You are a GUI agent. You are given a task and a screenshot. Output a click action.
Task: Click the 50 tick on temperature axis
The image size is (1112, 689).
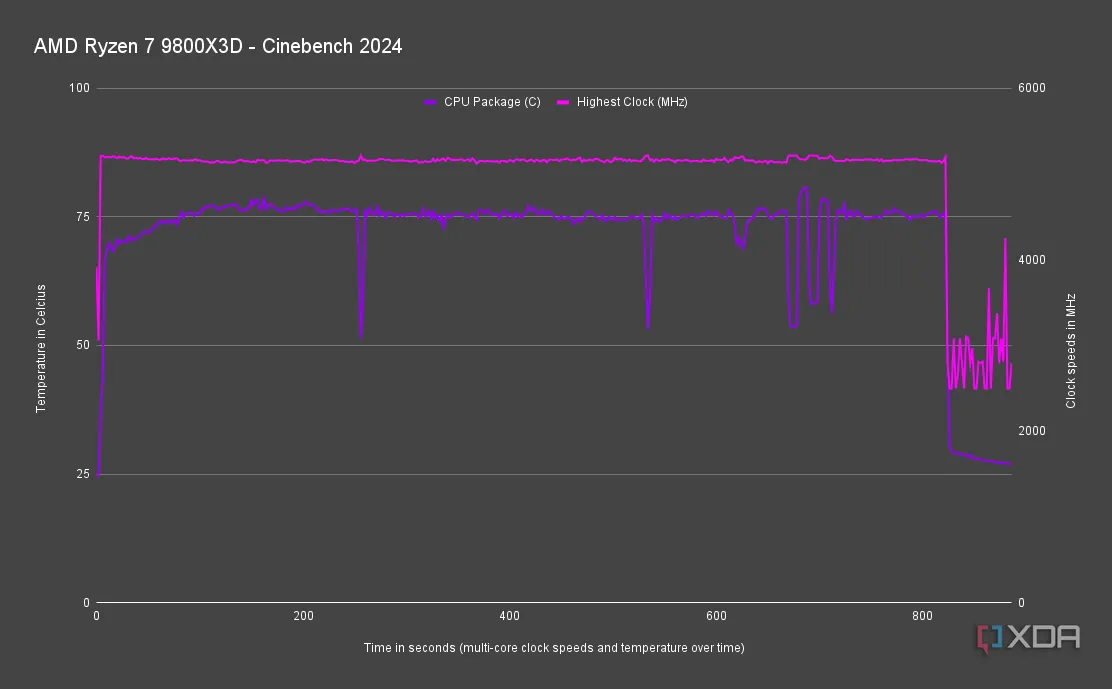(x=82, y=345)
